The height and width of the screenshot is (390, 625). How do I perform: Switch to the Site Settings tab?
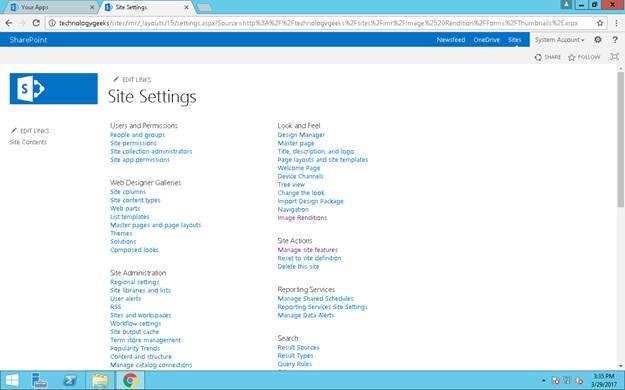[146, 7]
